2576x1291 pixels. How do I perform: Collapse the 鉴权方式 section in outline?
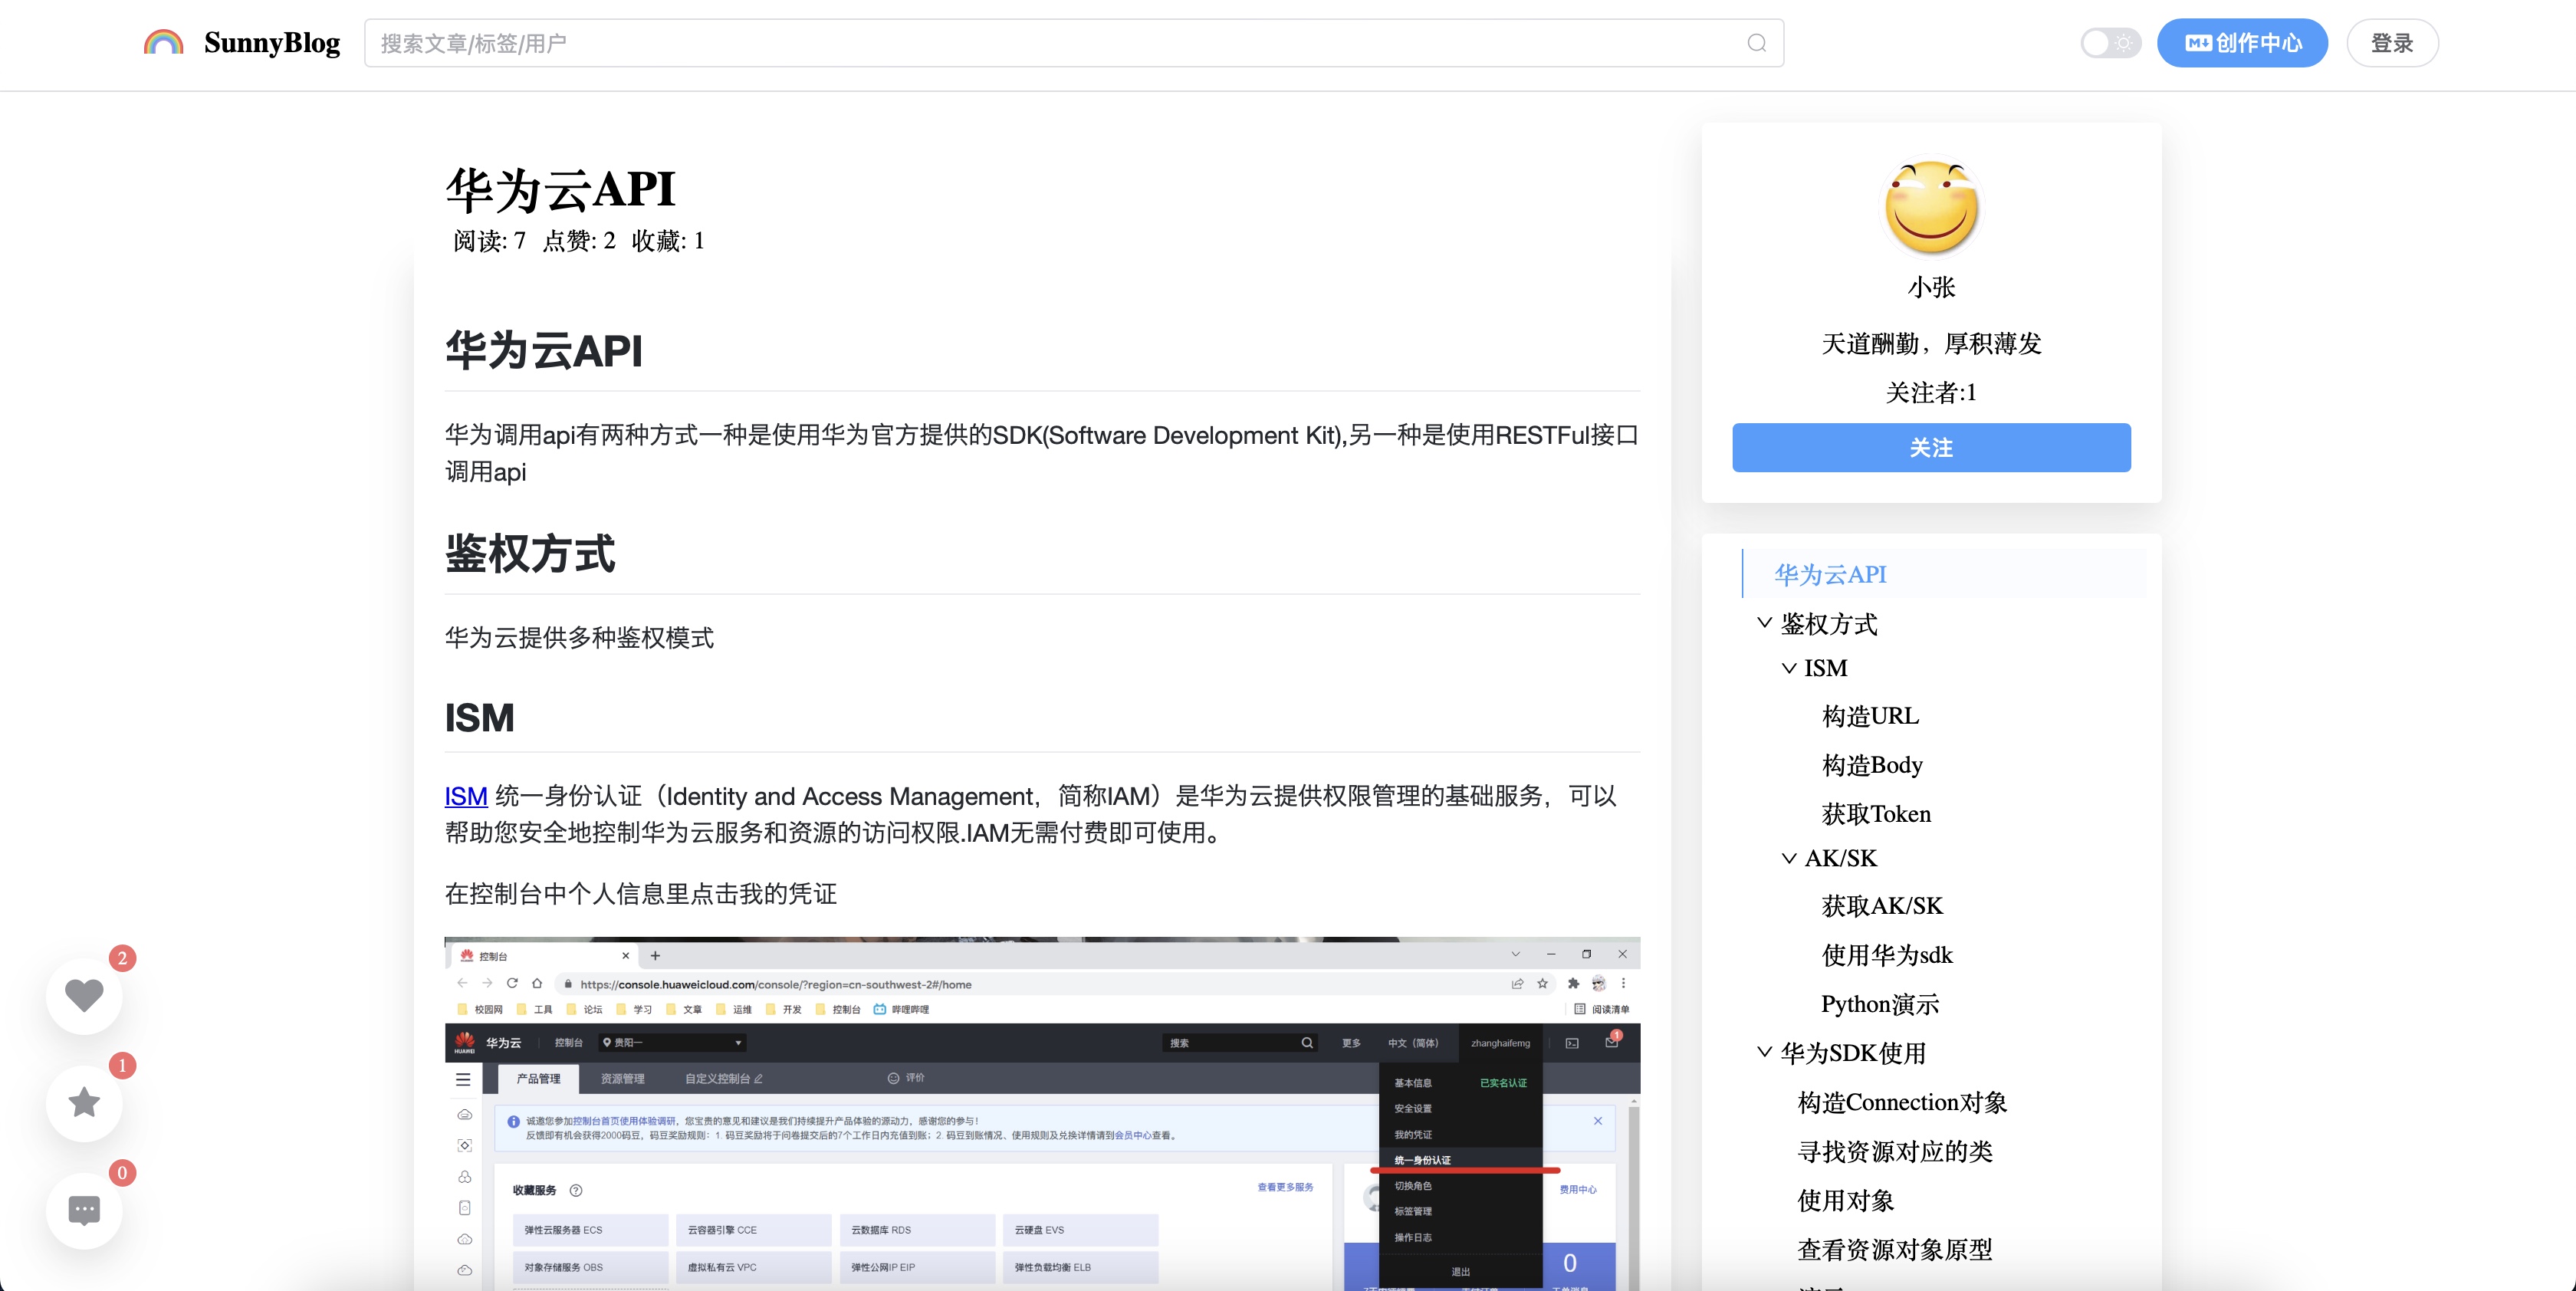pos(1764,623)
